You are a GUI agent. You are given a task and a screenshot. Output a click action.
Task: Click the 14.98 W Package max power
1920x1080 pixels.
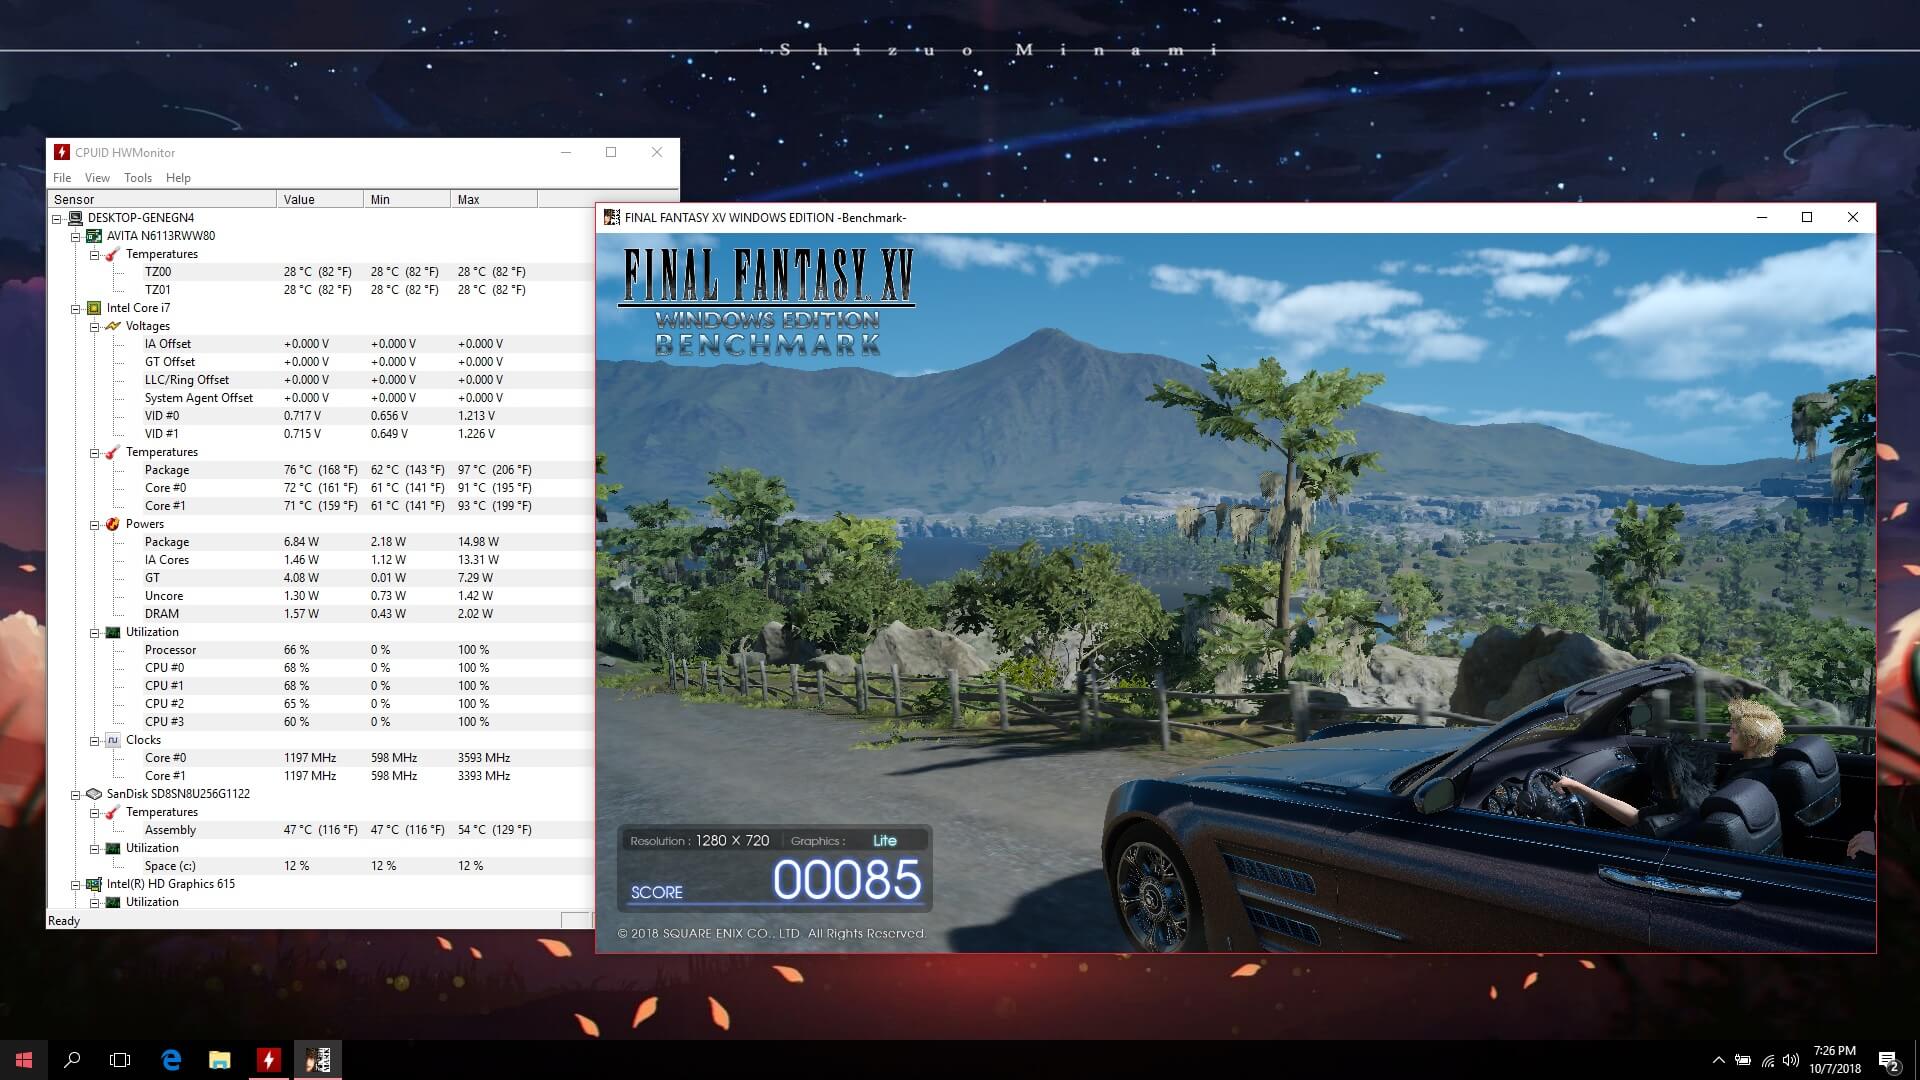click(478, 542)
